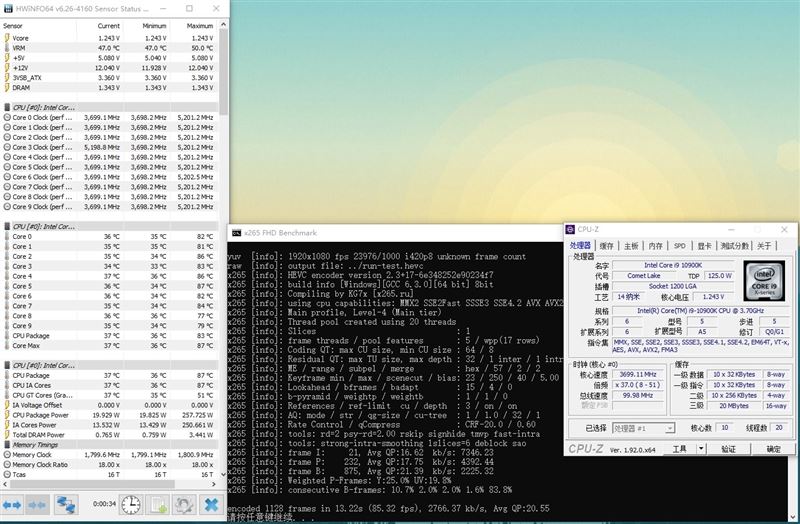Click the VRM temperature sensor icon

[x=7, y=48]
